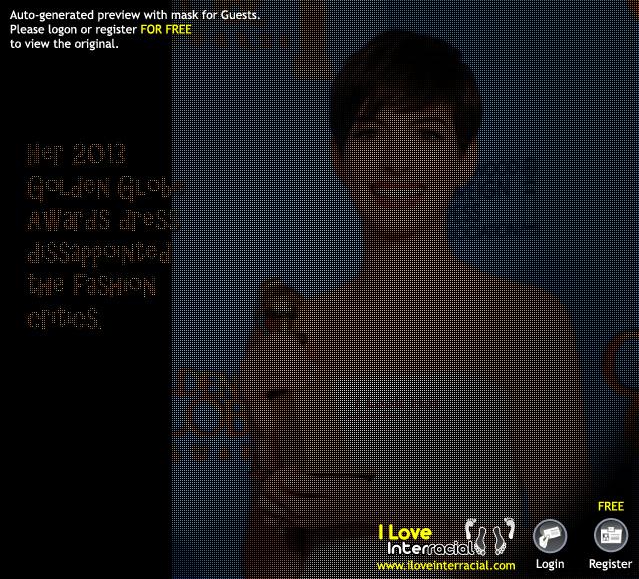The width and height of the screenshot is (639, 579).
Task: Open the Login text label
Action: click(550, 564)
